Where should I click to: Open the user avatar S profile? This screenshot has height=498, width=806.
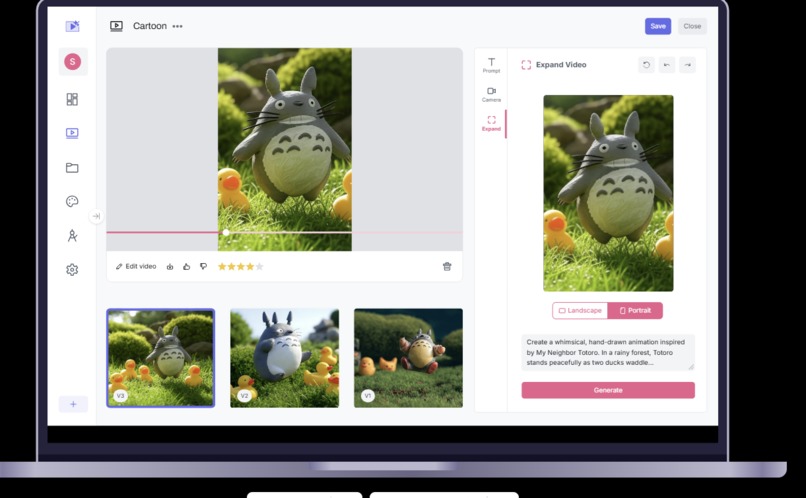tap(72, 62)
